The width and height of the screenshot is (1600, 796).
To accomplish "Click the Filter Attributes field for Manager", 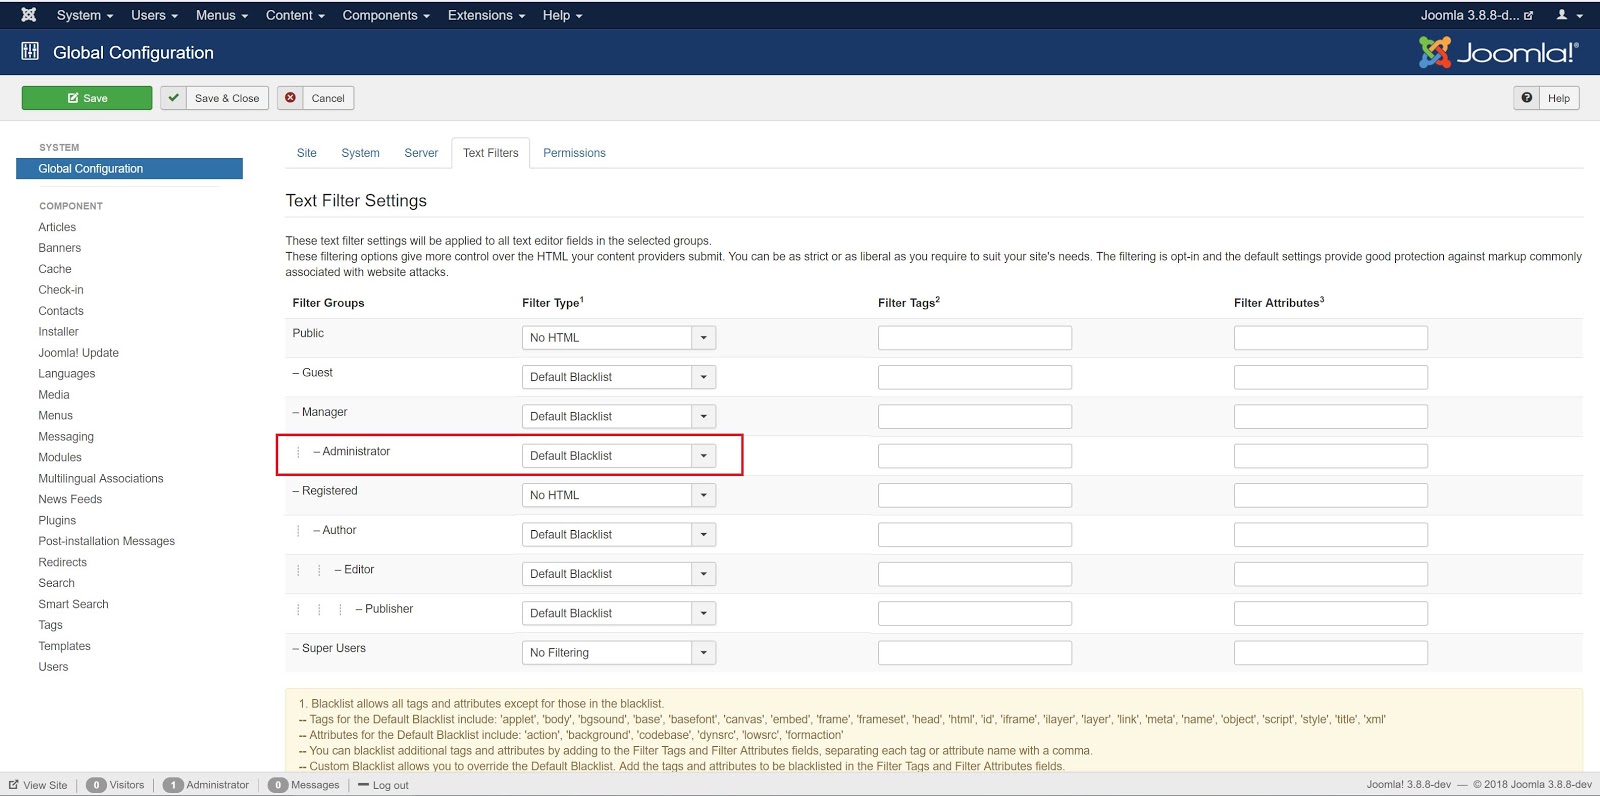I will coord(1330,417).
